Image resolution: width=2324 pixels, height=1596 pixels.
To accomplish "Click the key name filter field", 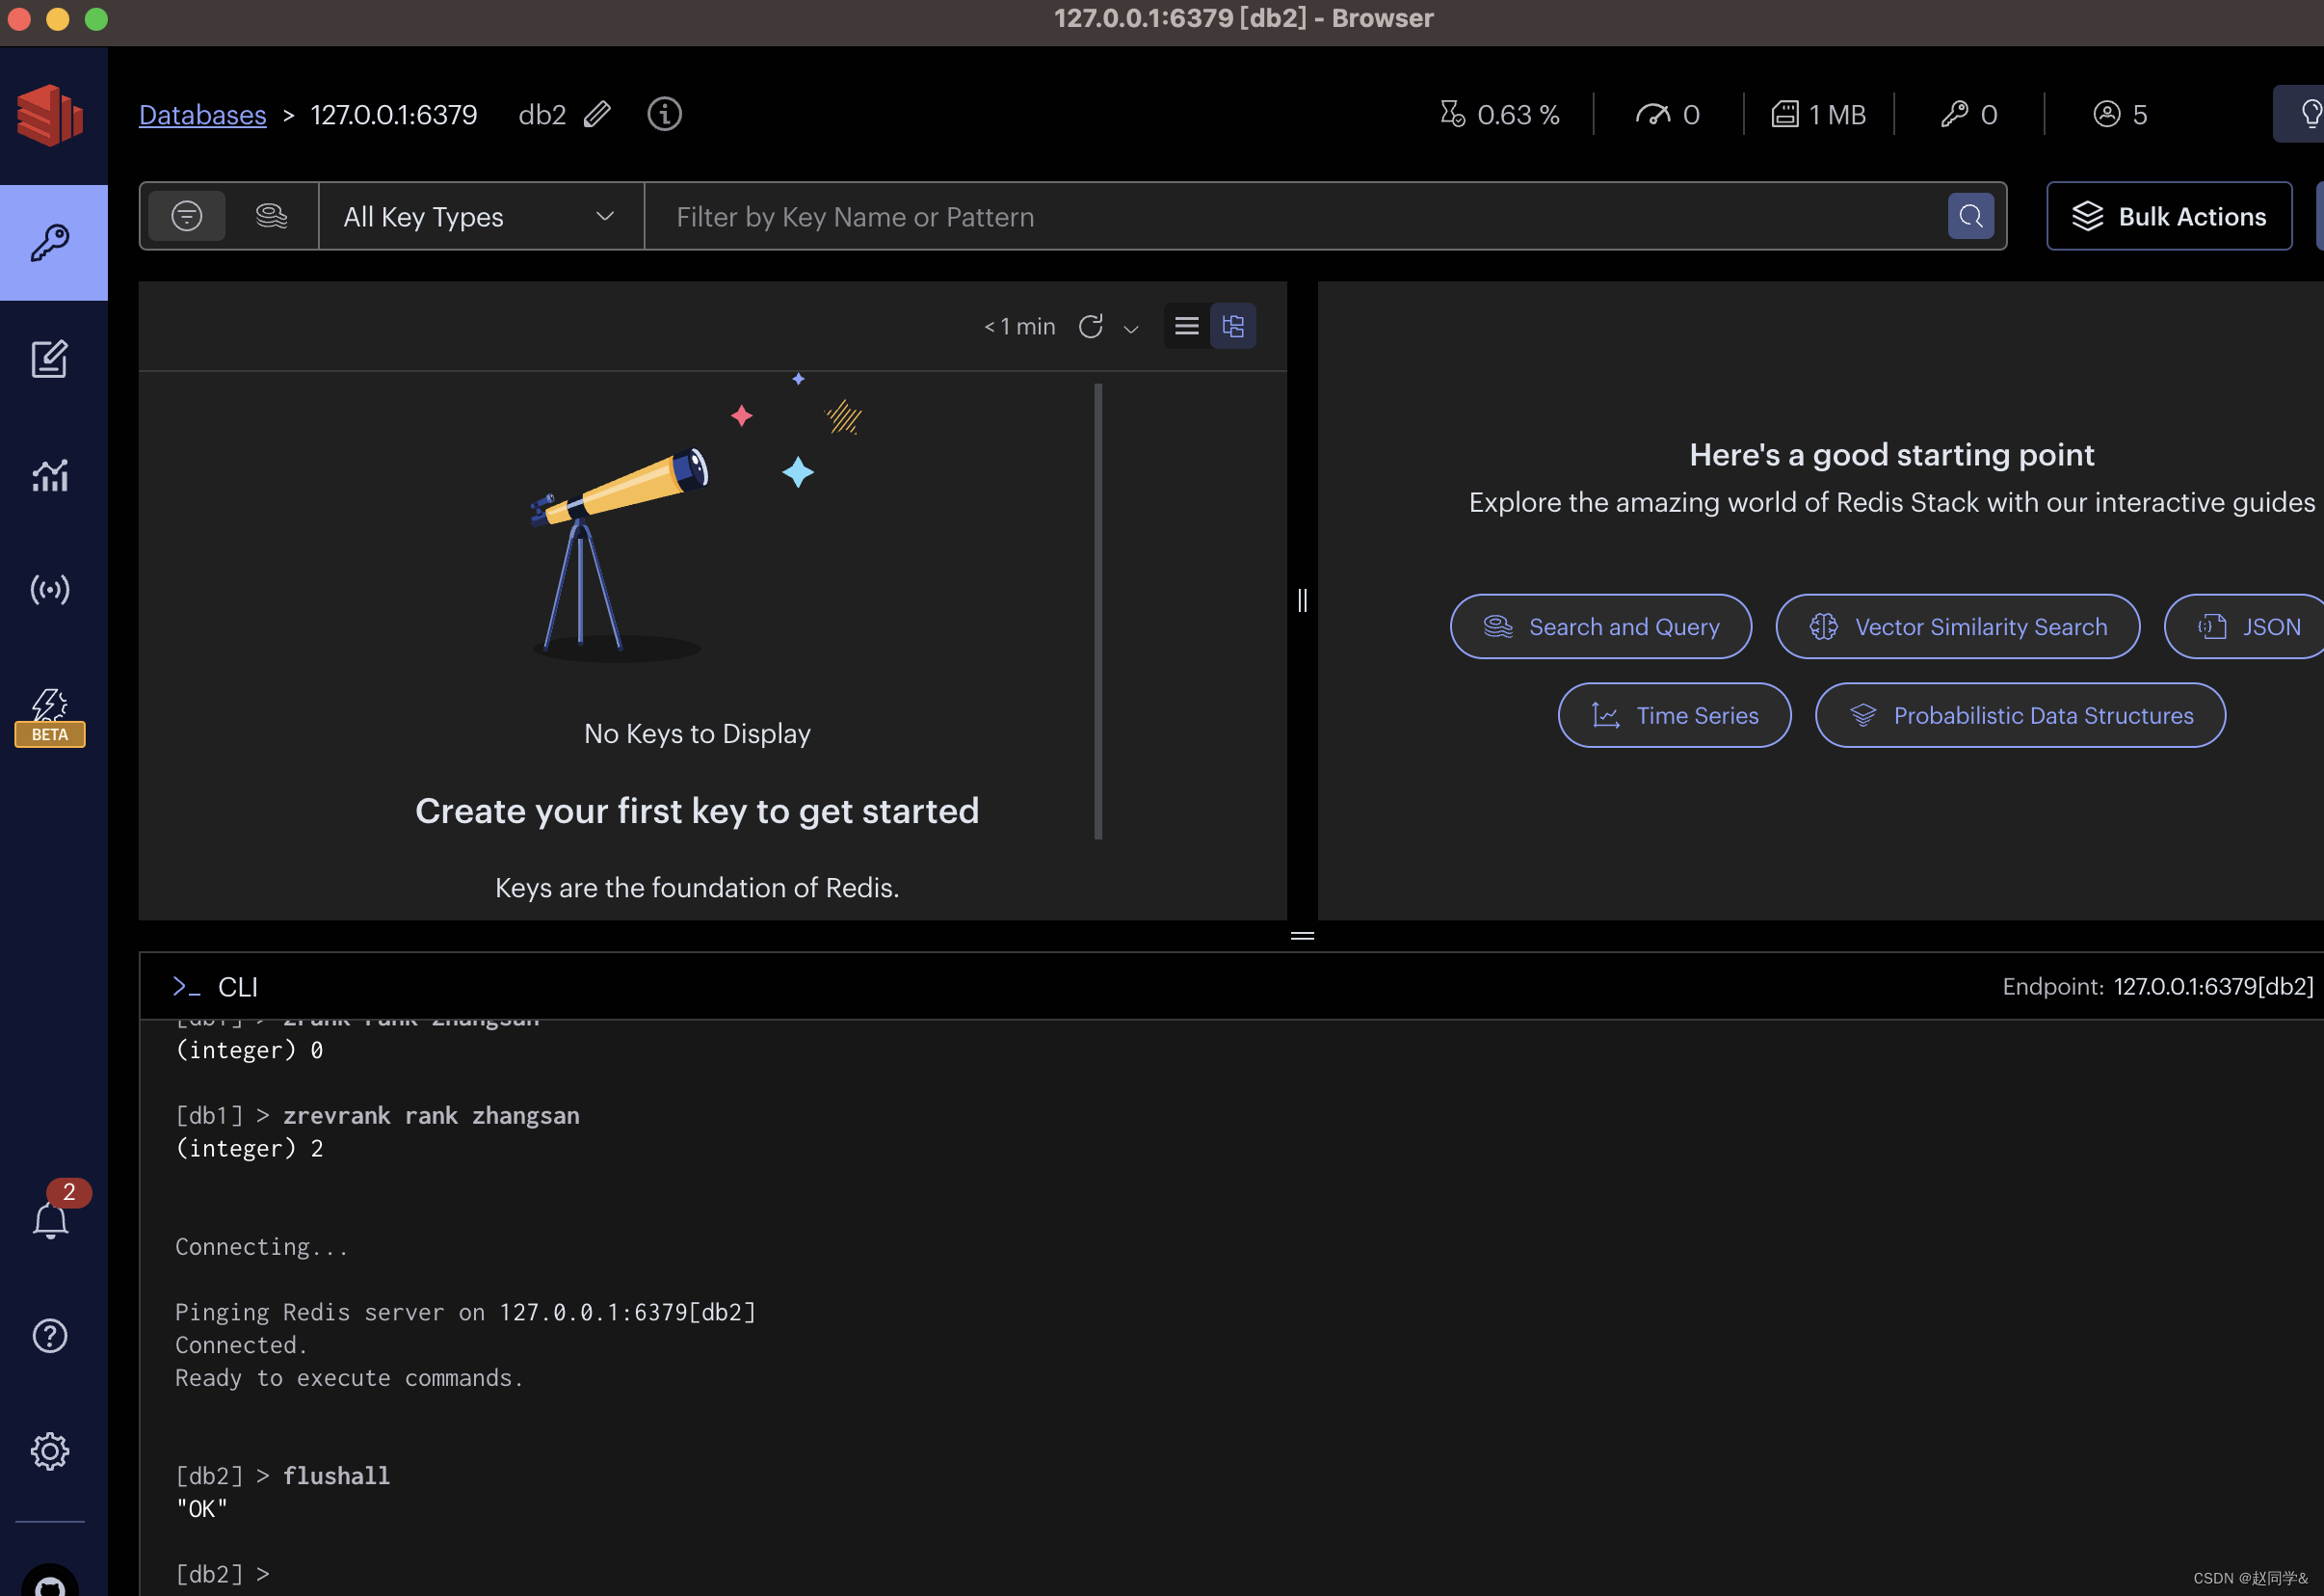I will click(x=1295, y=216).
